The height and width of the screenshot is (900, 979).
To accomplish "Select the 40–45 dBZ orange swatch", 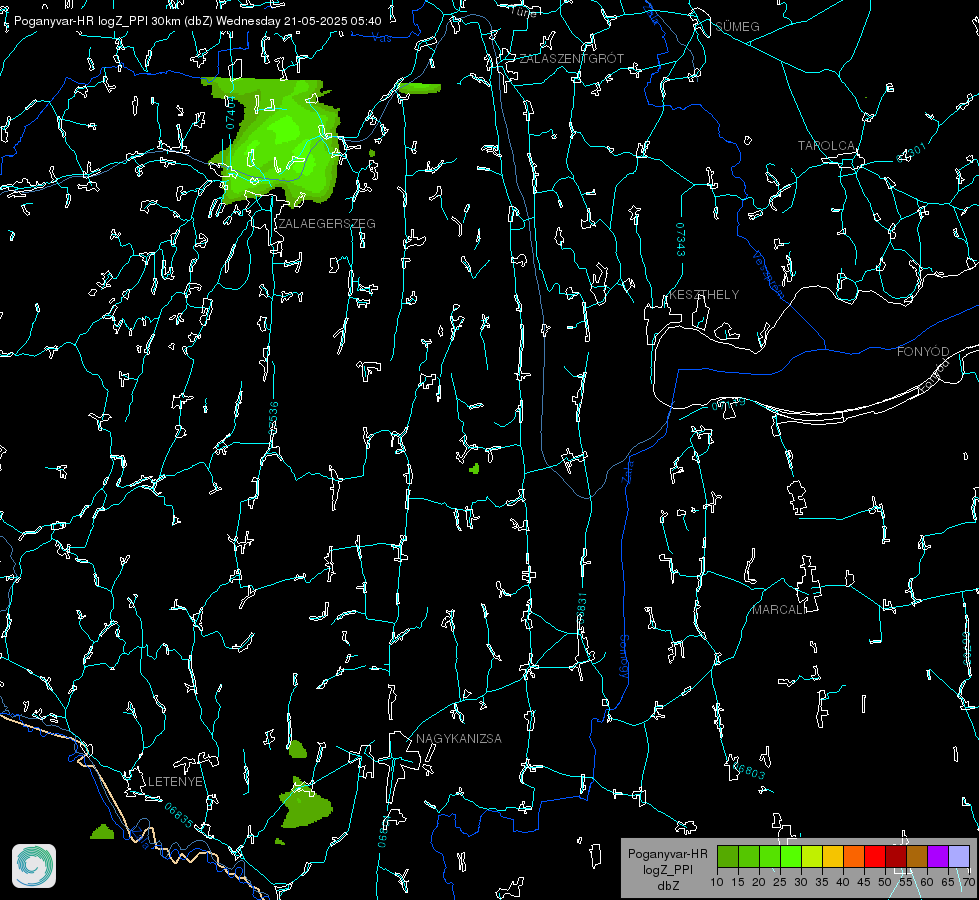I will point(854,856).
